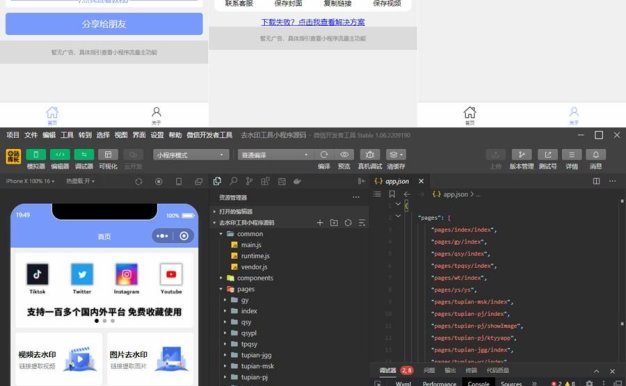Viewport: 626px width, 386px height.
Task: Toggle the green 编辑器 editor button
Action: tap(60, 154)
